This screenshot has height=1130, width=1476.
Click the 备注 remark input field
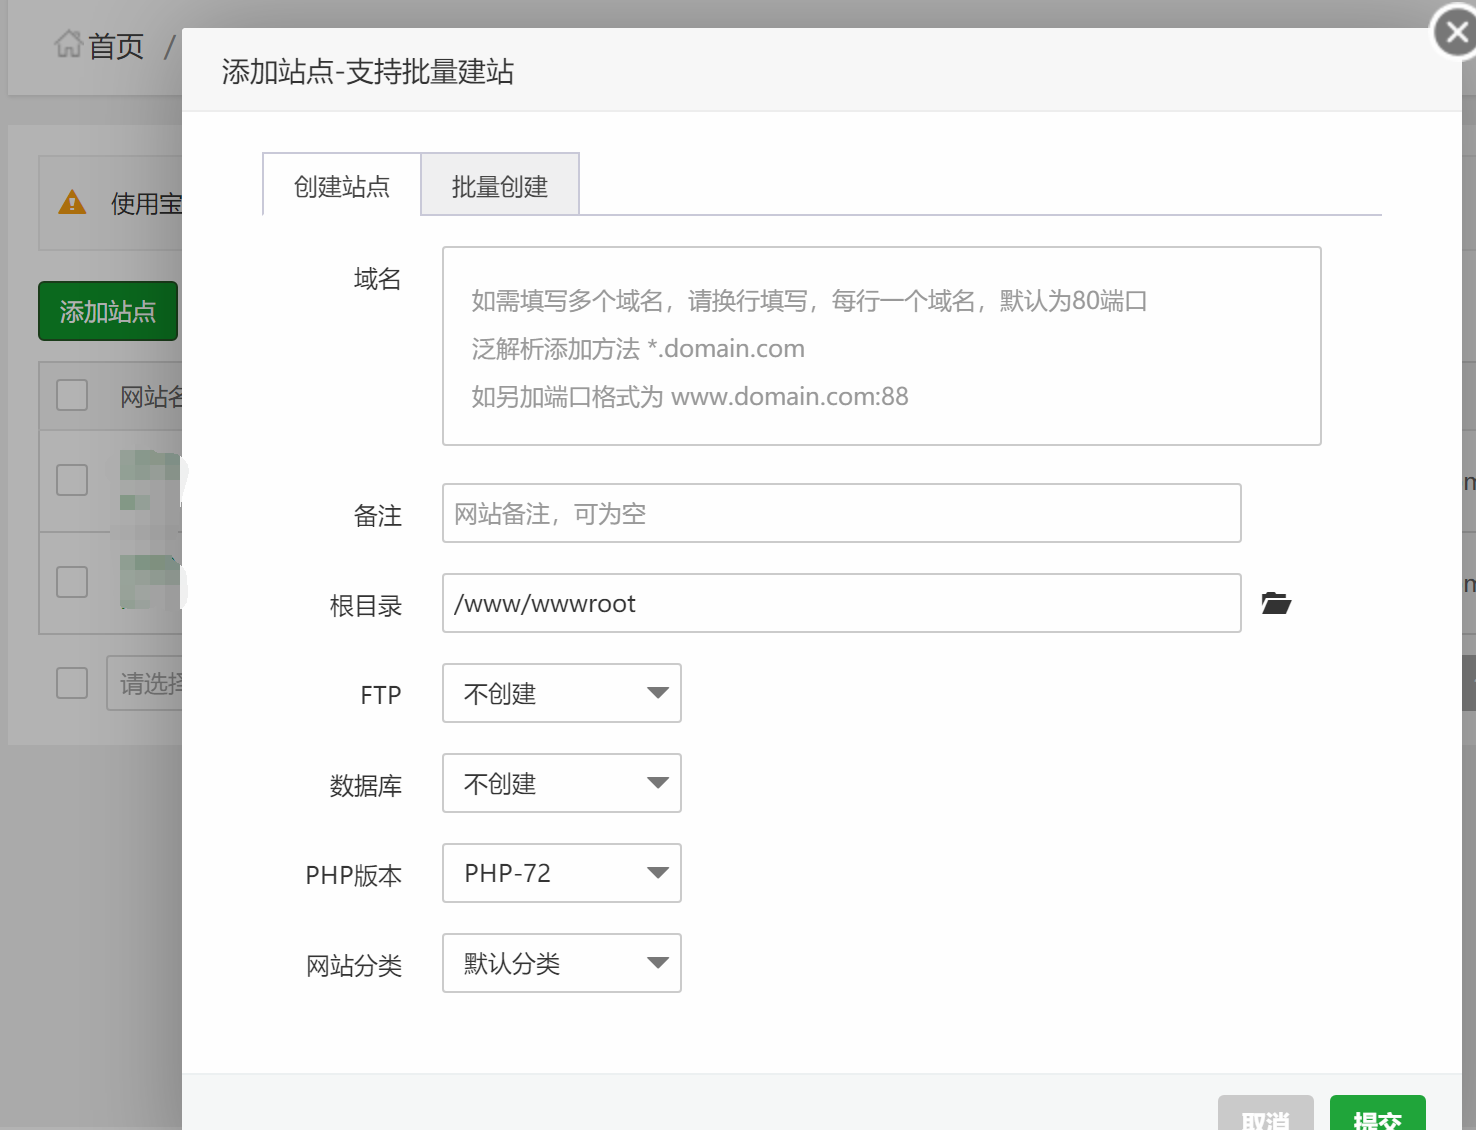click(x=841, y=513)
